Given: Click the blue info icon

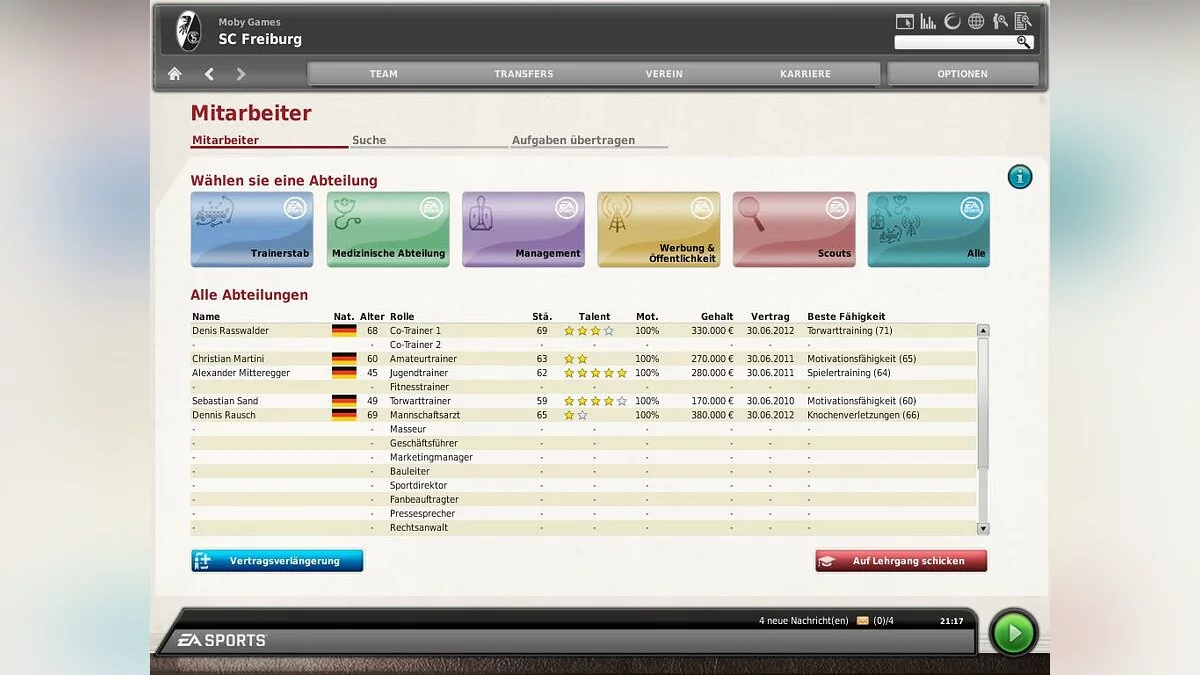Looking at the screenshot, I should 1020,177.
